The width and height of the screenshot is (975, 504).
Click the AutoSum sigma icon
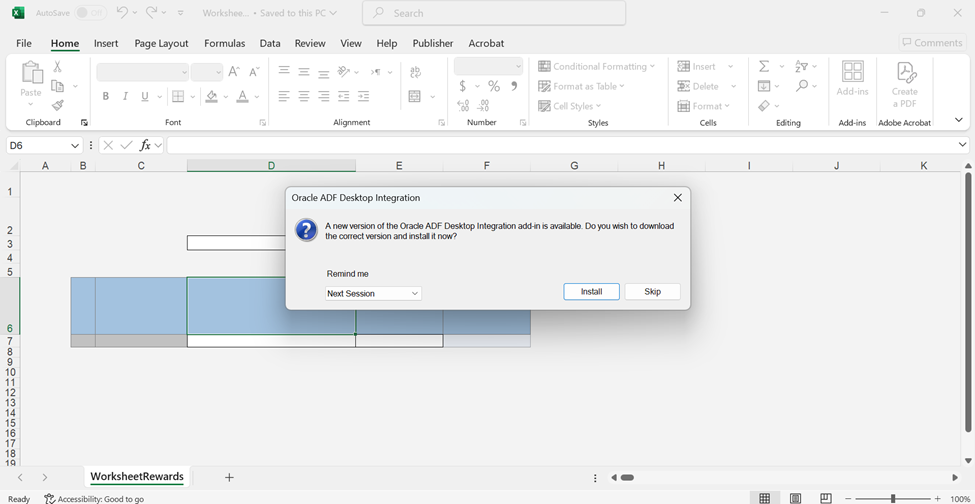[x=764, y=66]
